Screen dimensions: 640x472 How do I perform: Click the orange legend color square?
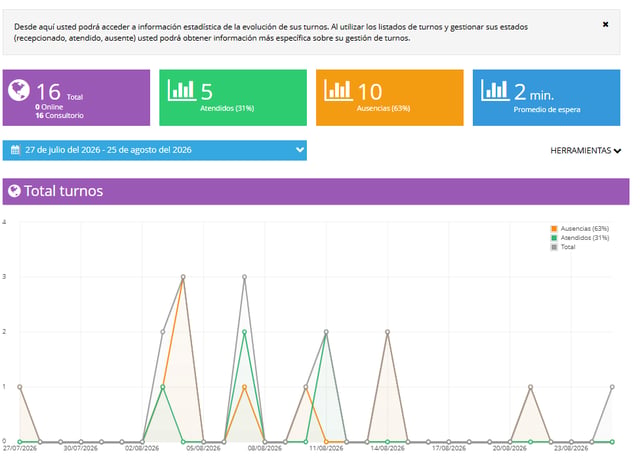[554, 229]
